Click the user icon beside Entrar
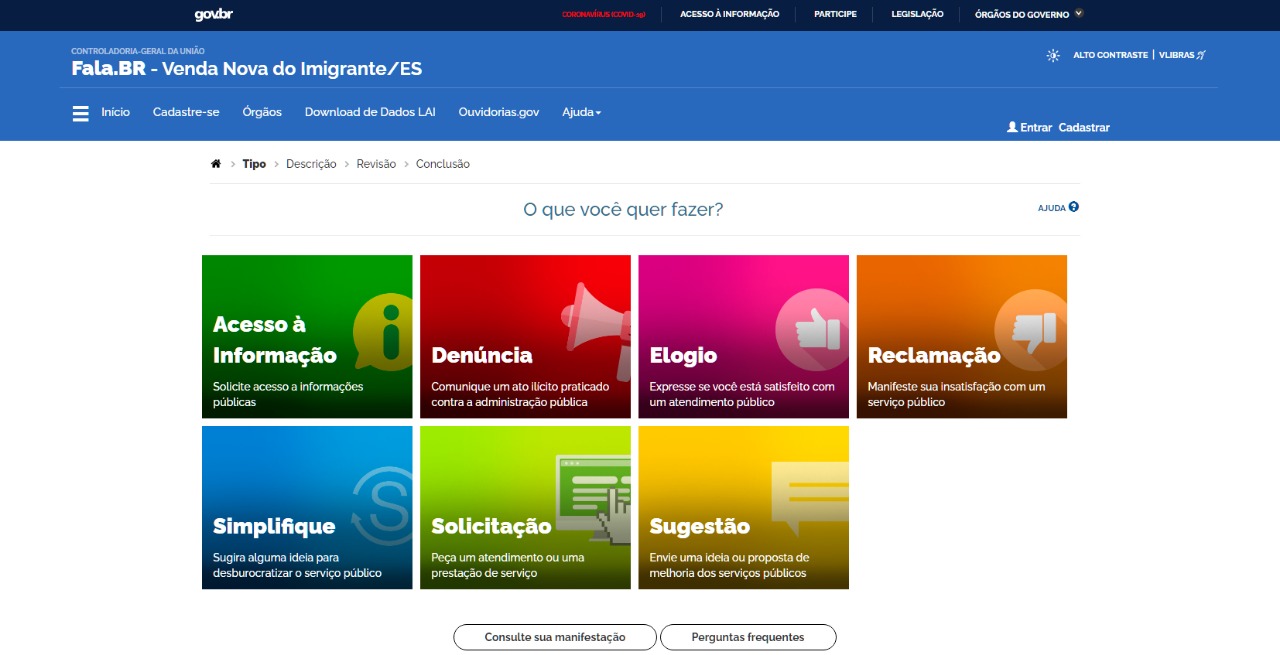Viewport: 1280px width, 655px height. pyautogui.click(x=1012, y=127)
